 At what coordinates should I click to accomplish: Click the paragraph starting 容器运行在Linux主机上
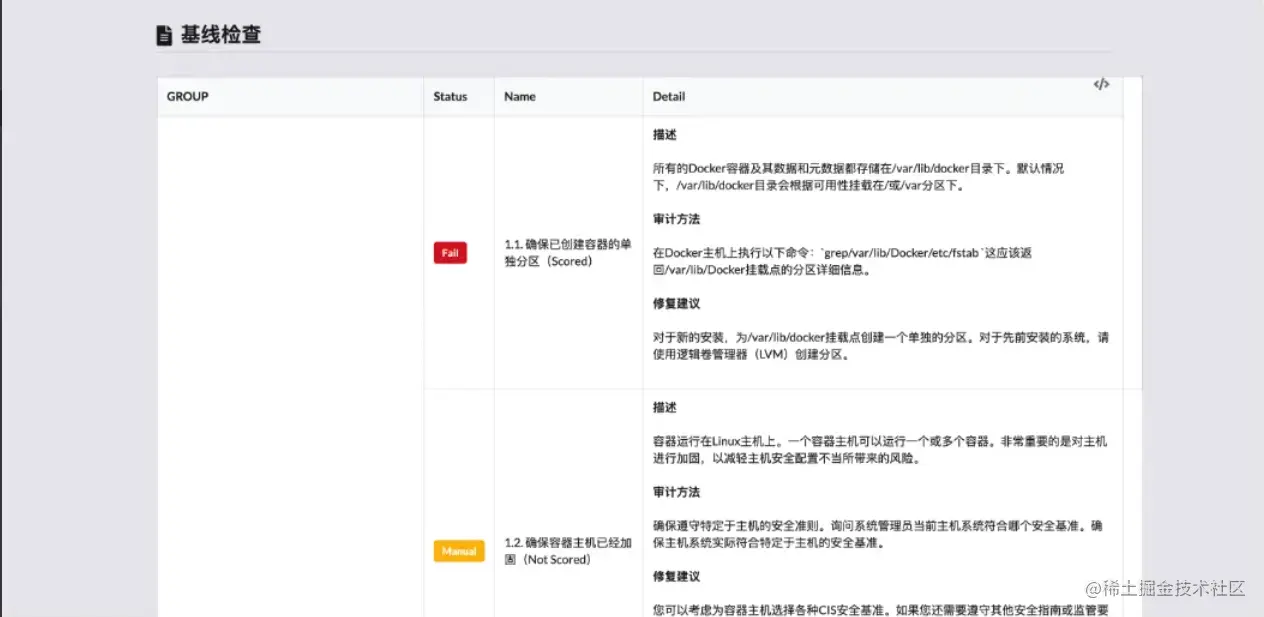click(880, 449)
